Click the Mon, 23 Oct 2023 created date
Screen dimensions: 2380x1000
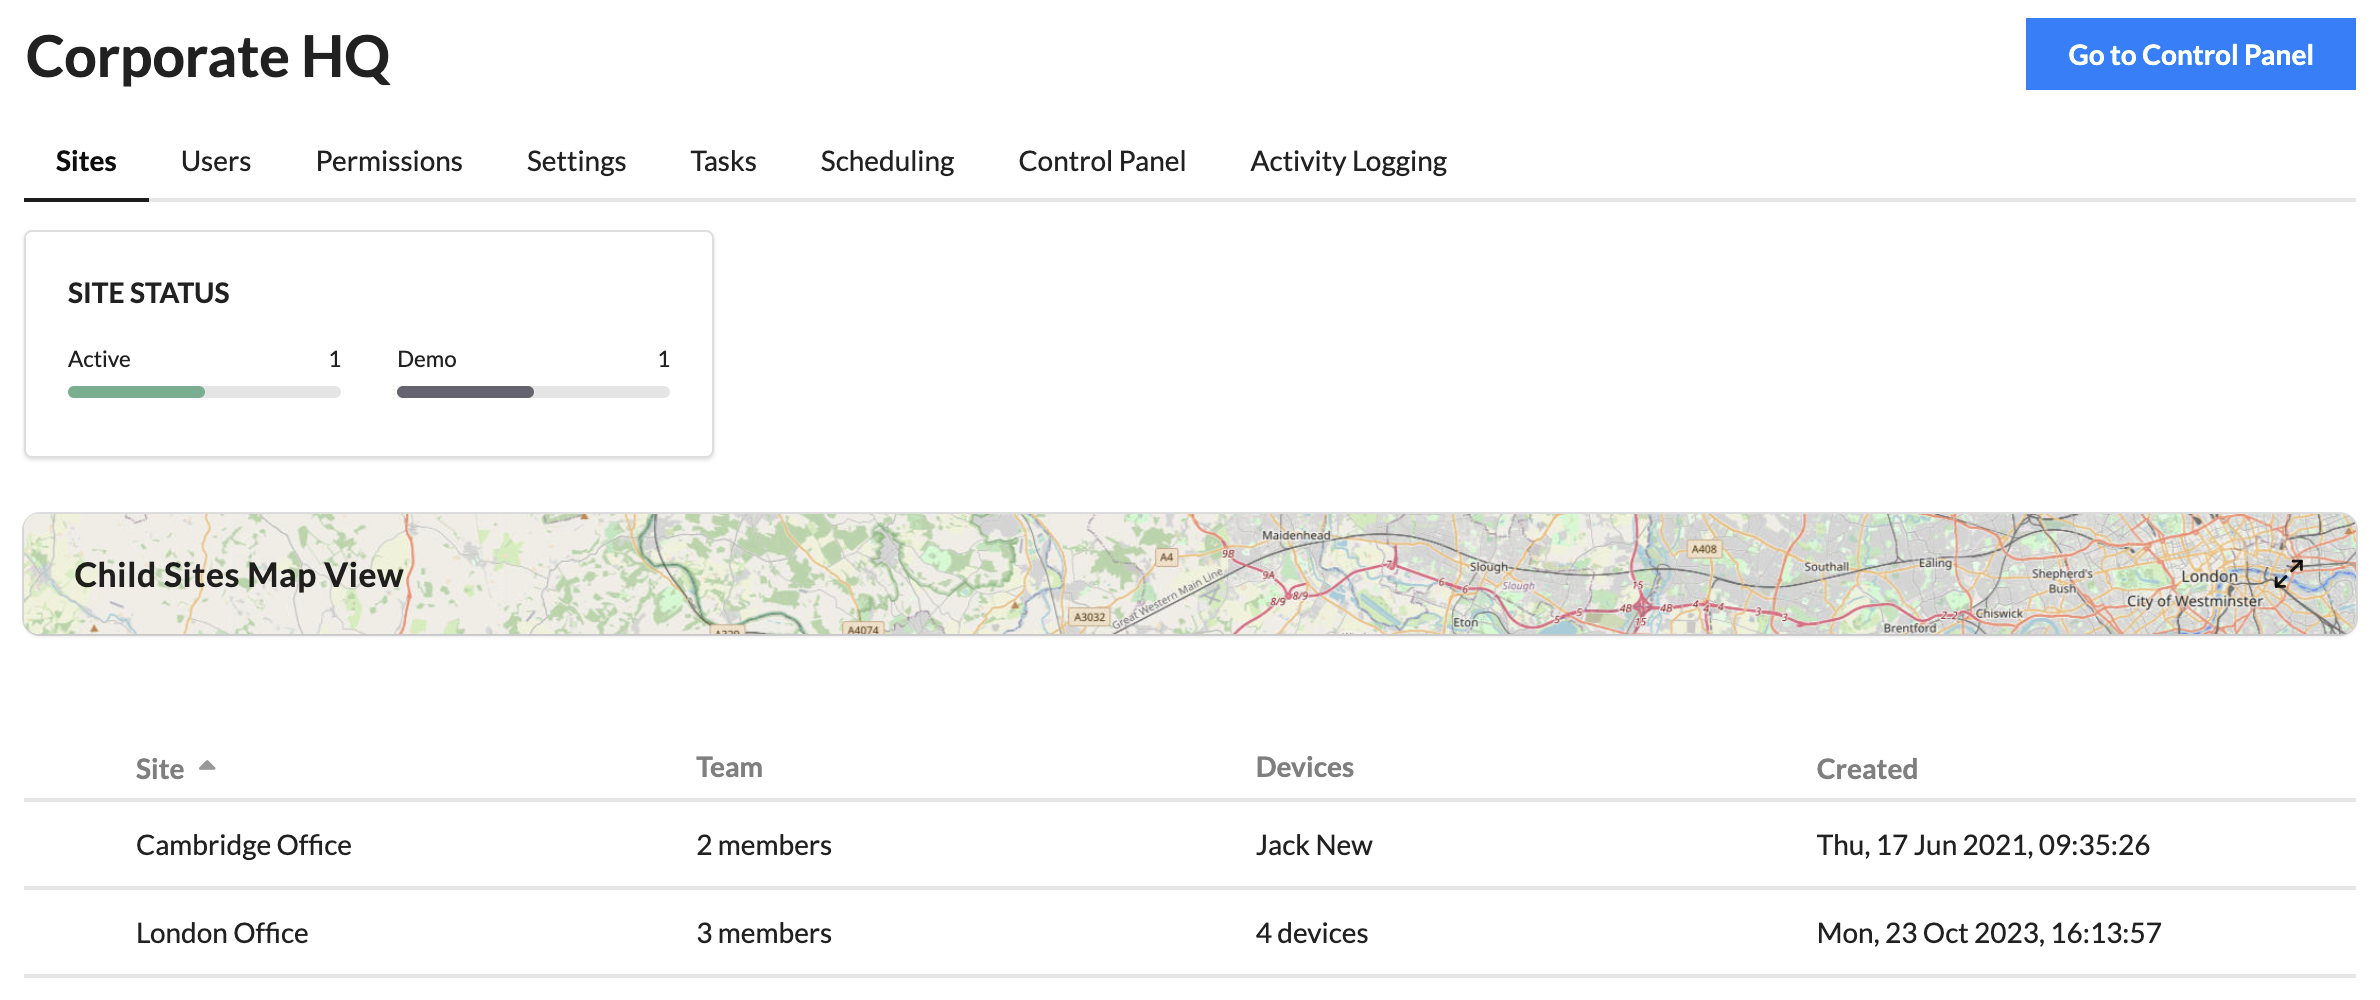(1989, 933)
